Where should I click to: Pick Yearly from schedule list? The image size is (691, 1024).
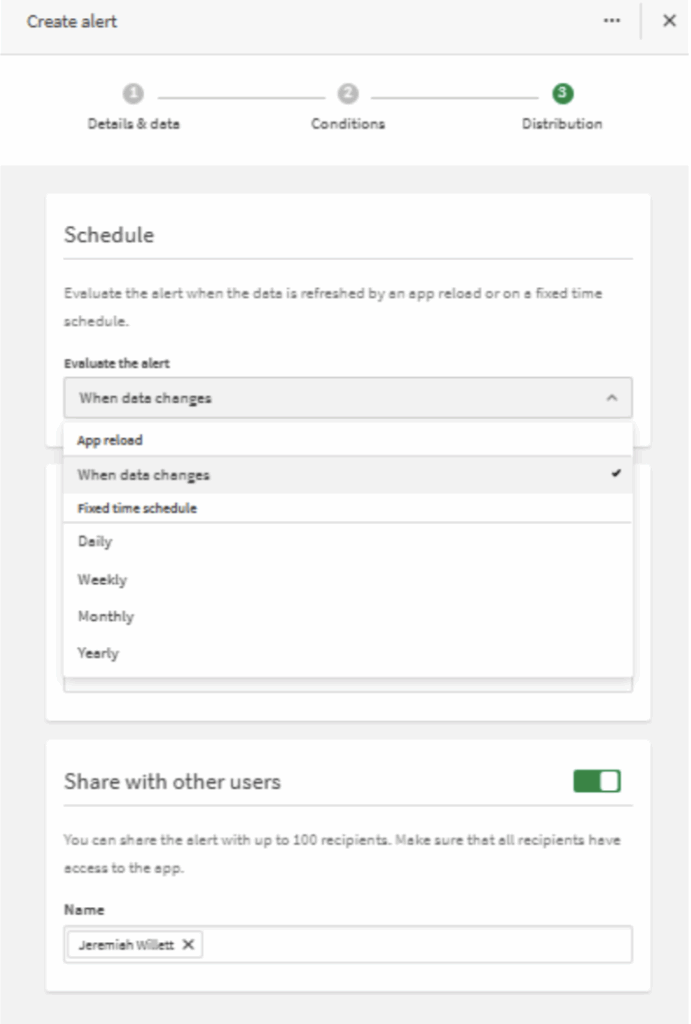click(x=98, y=653)
